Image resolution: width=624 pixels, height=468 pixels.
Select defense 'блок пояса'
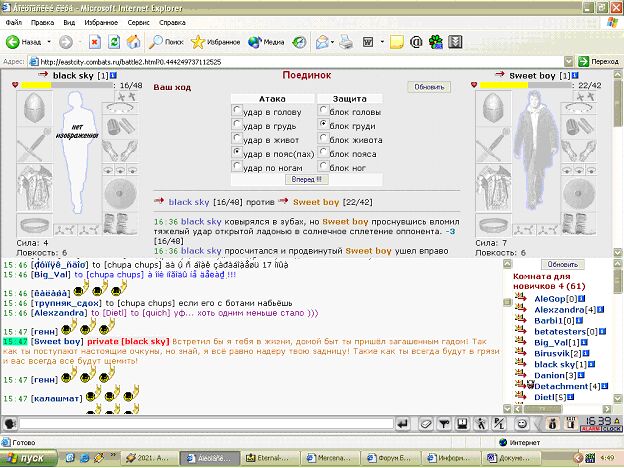324,151
